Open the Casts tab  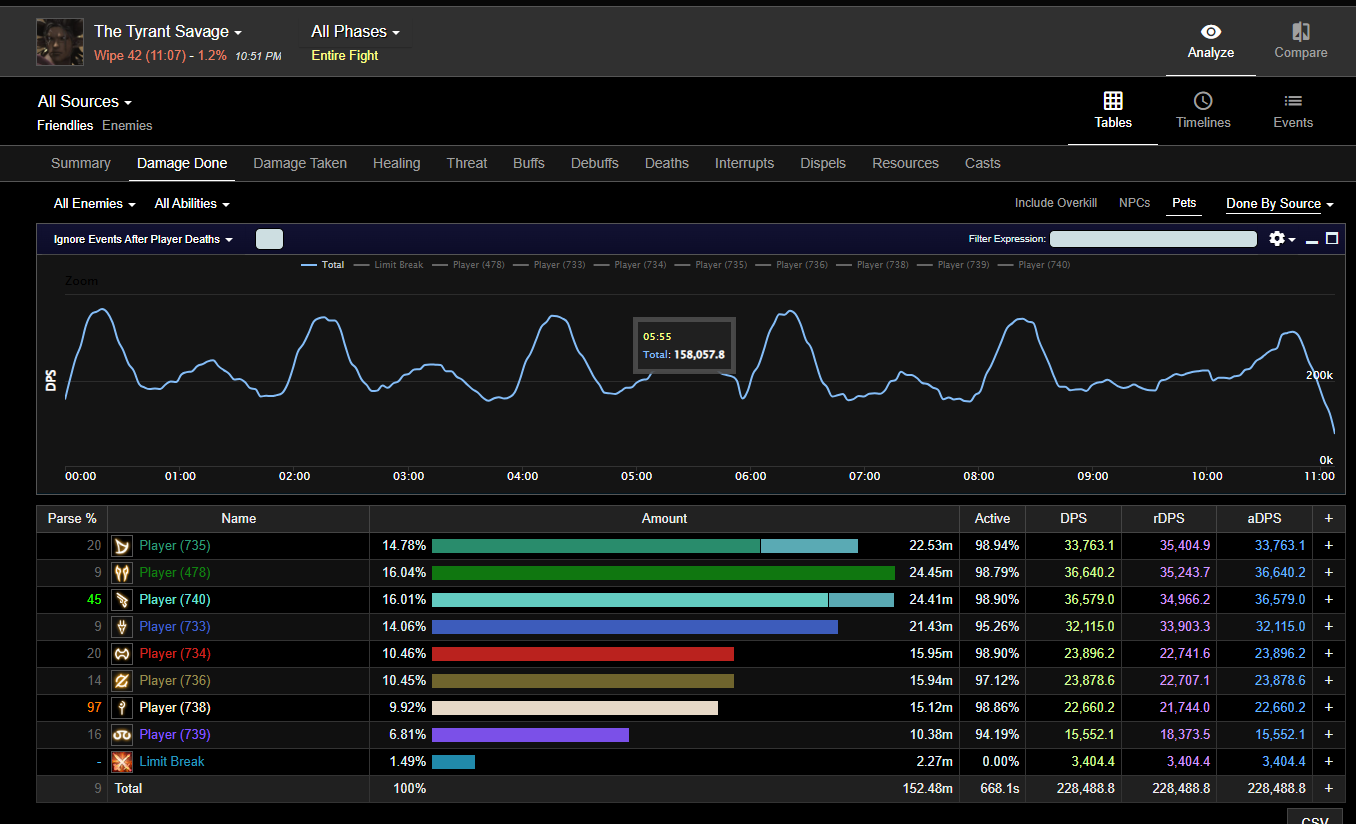click(x=983, y=163)
